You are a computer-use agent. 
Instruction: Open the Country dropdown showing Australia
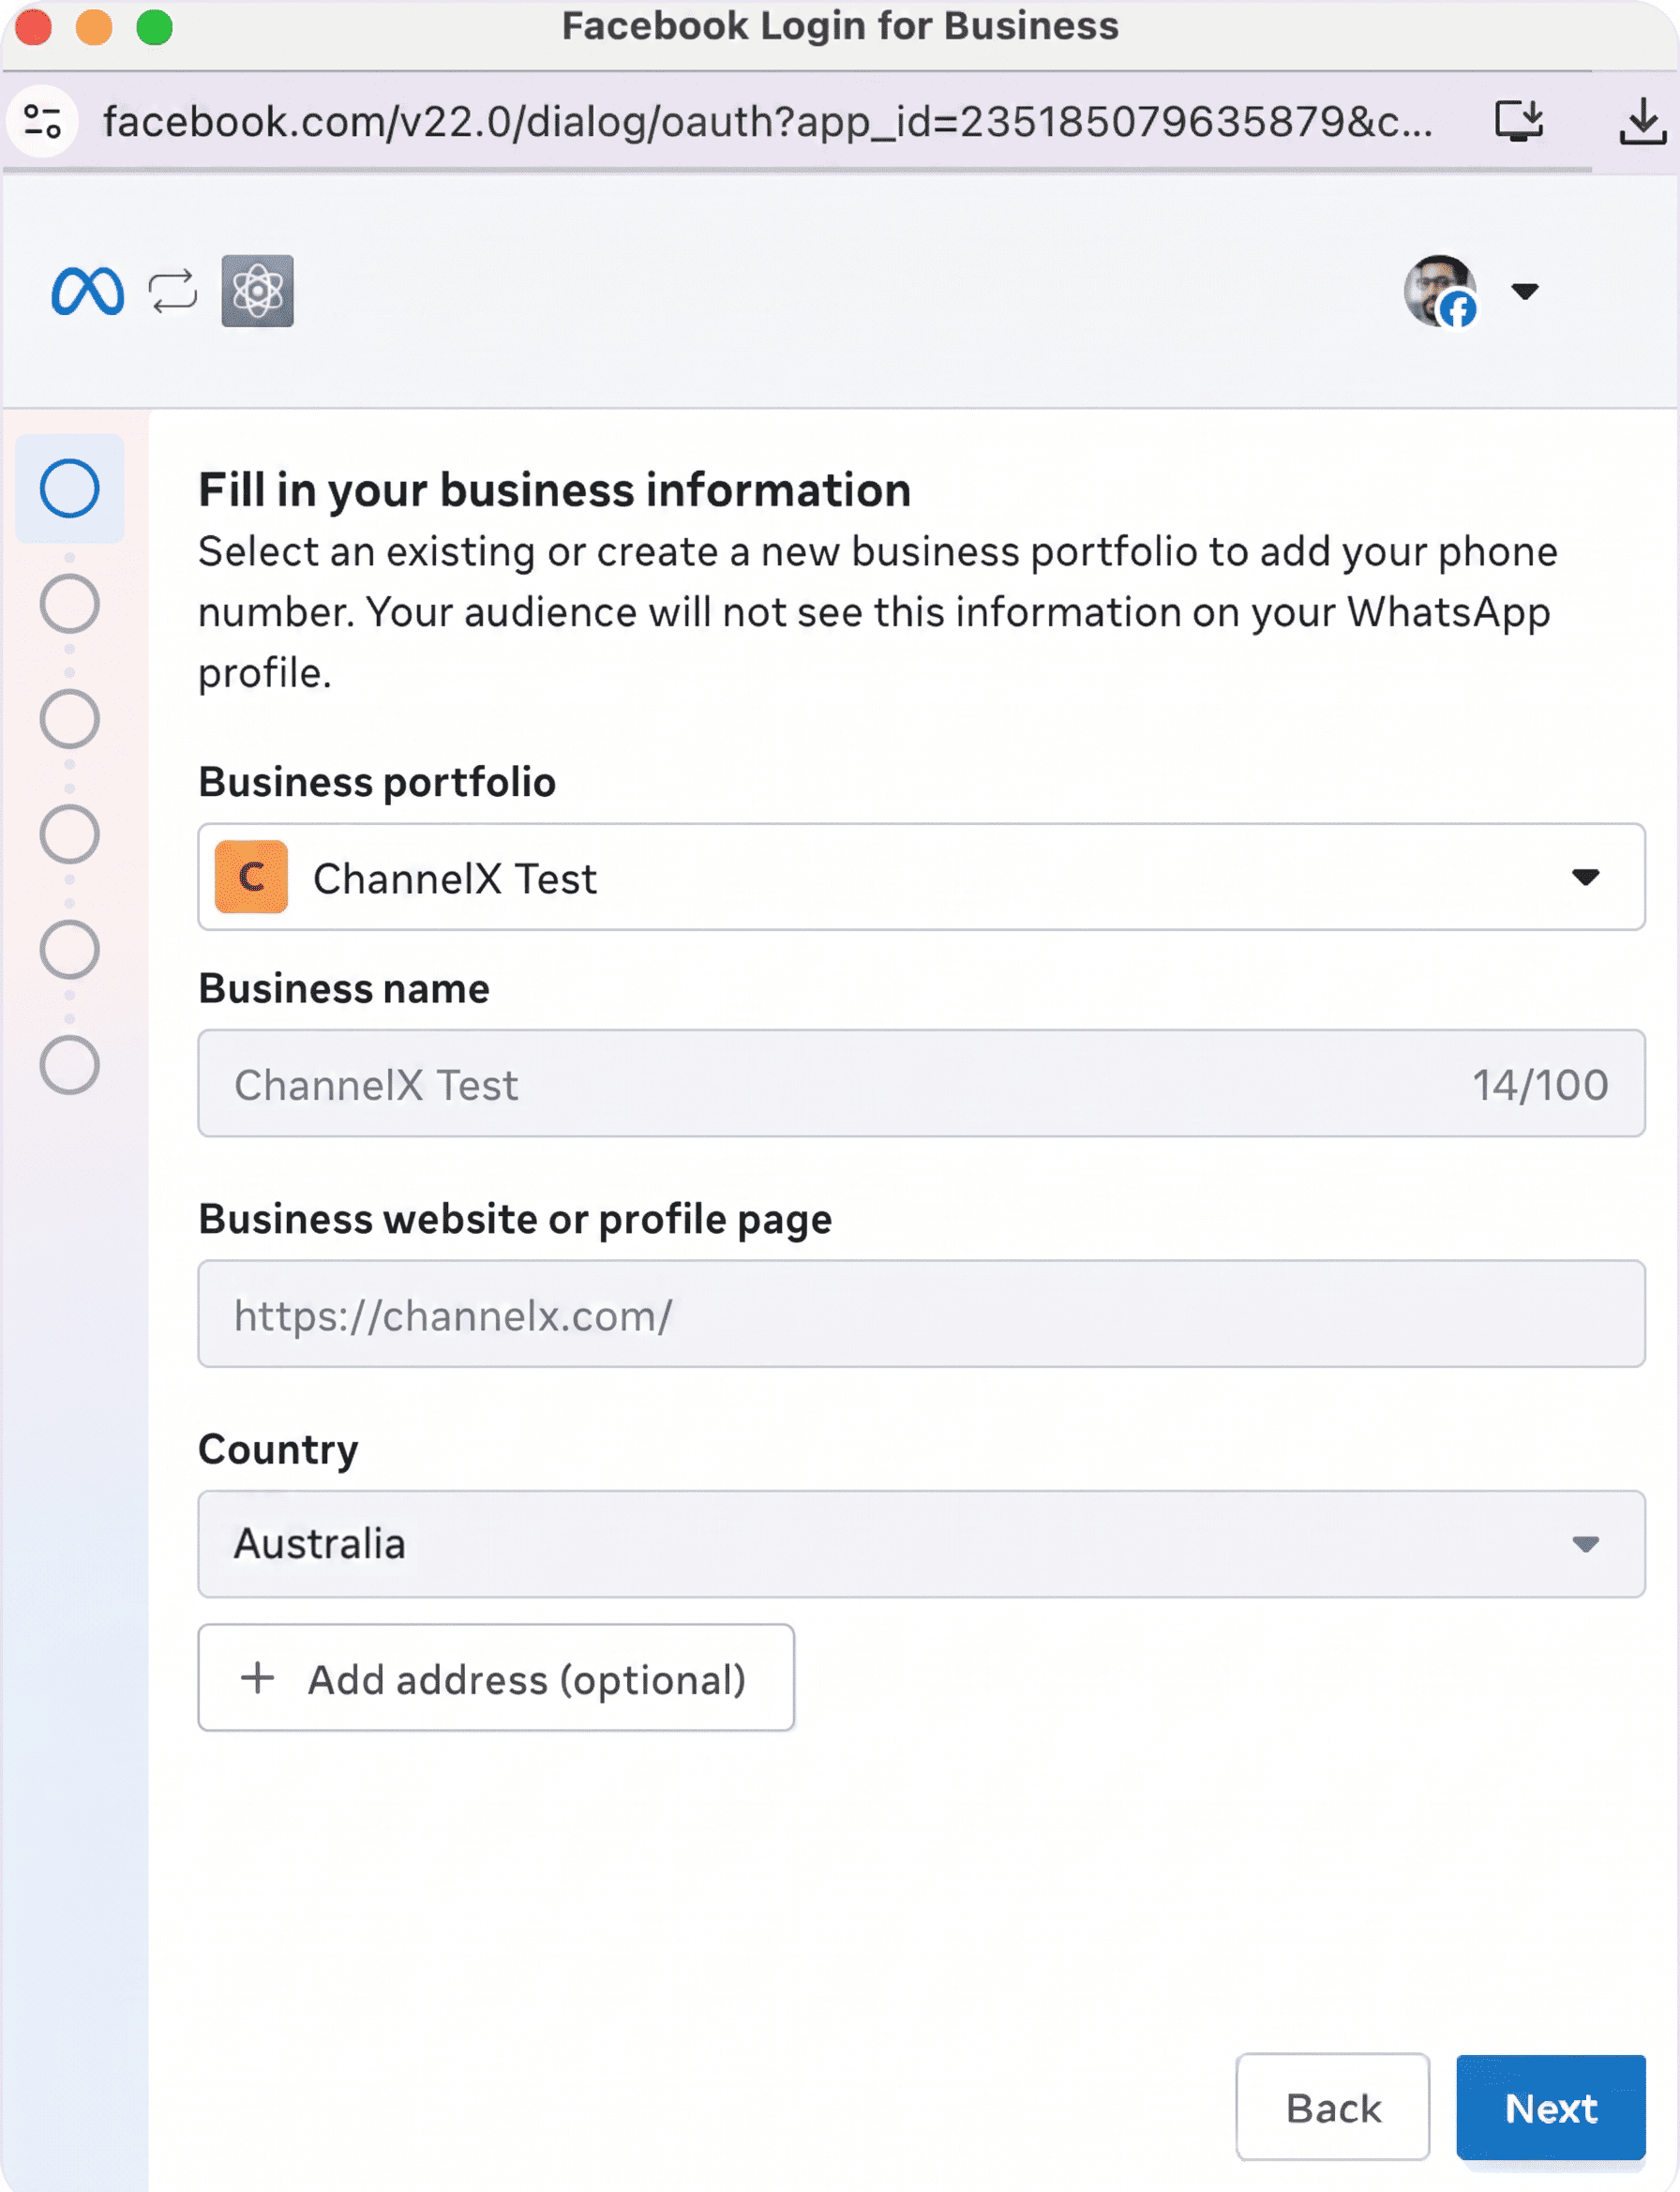tap(921, 1544)
